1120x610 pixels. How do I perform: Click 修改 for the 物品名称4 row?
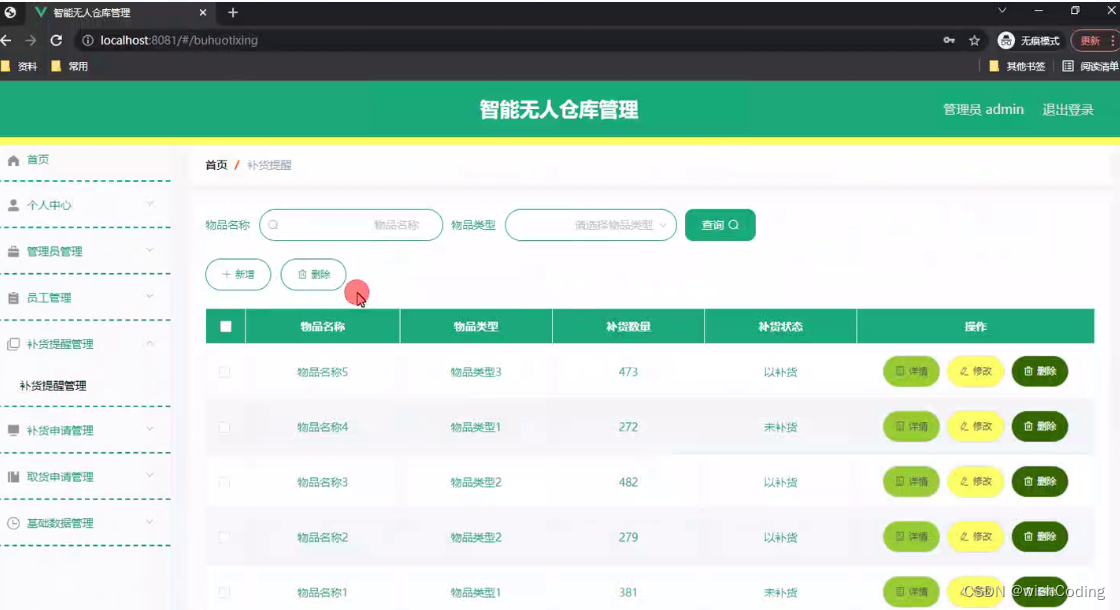pyautogui.click(x=975, y=426)
